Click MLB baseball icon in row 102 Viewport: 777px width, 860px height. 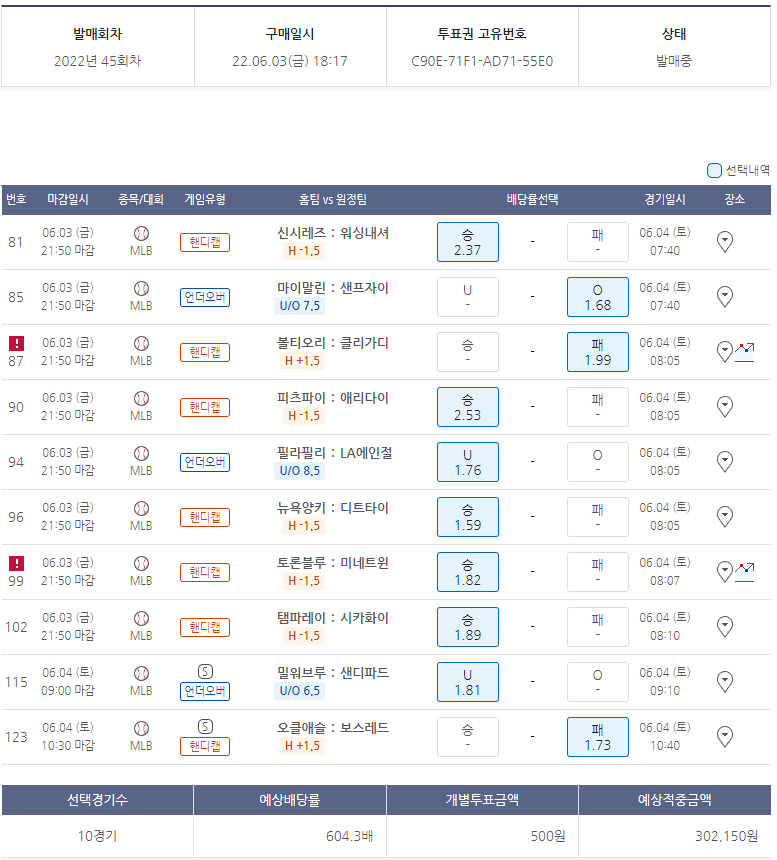point(141,619)
